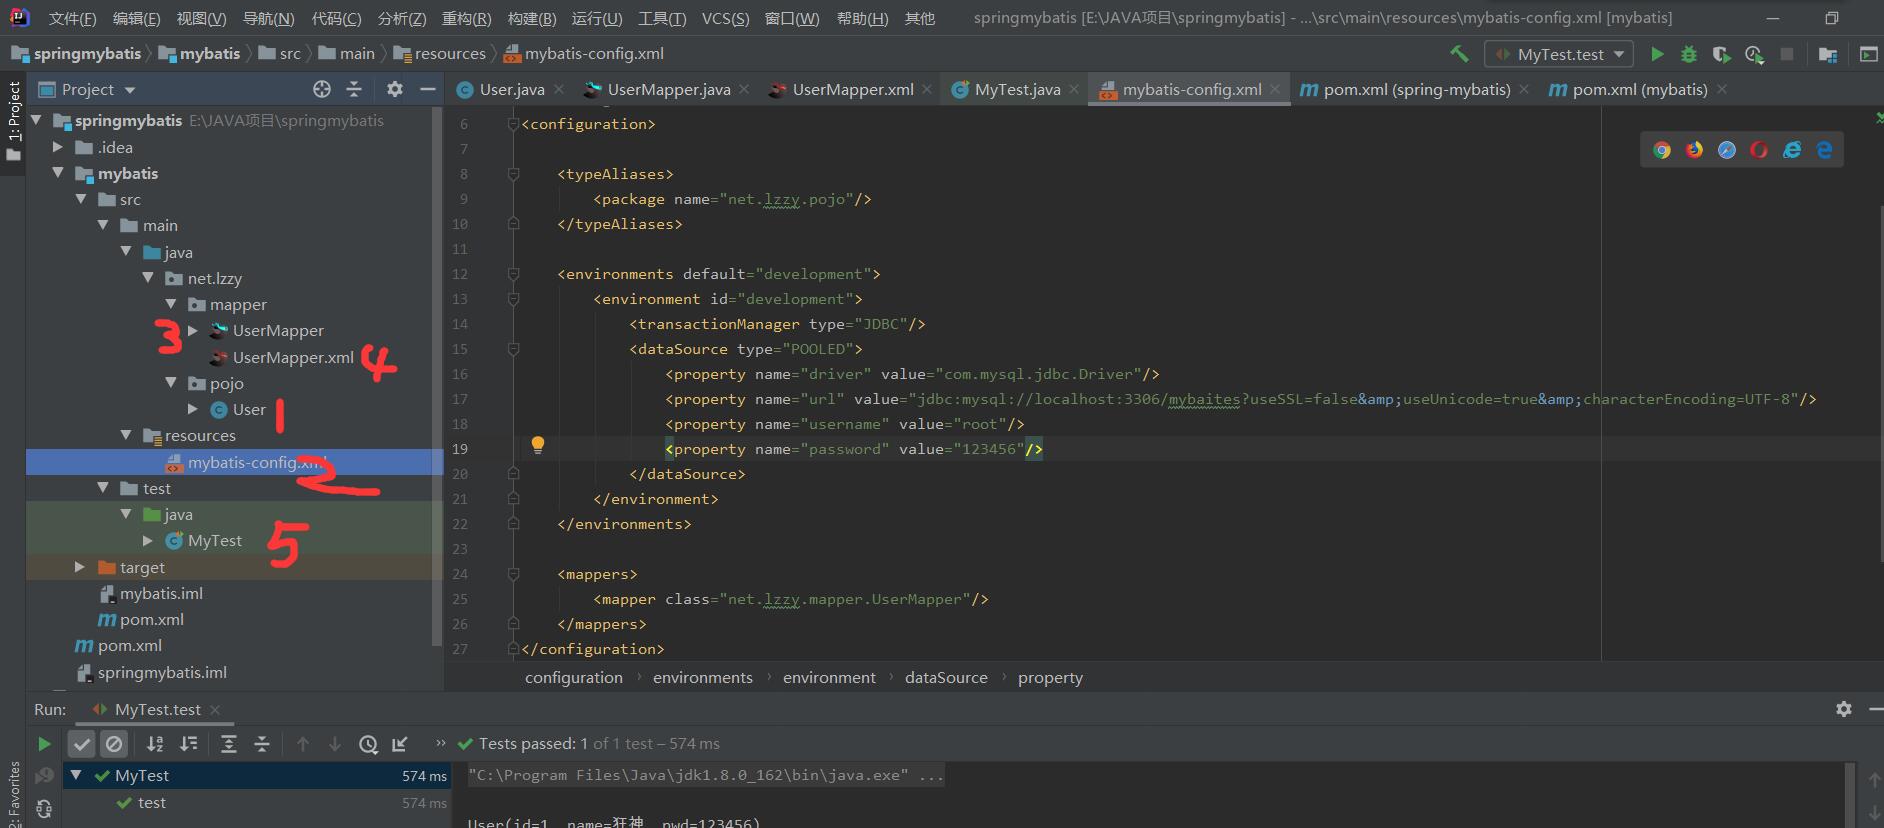Run MyTest.test with coverage icon

click(x=1721, y=54)
